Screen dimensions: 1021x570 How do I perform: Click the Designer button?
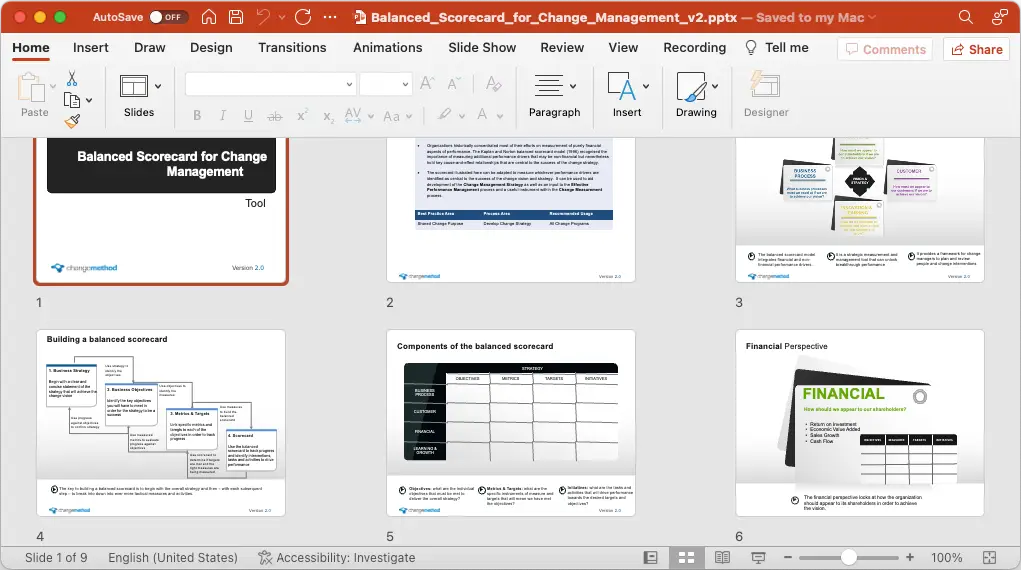766,94
